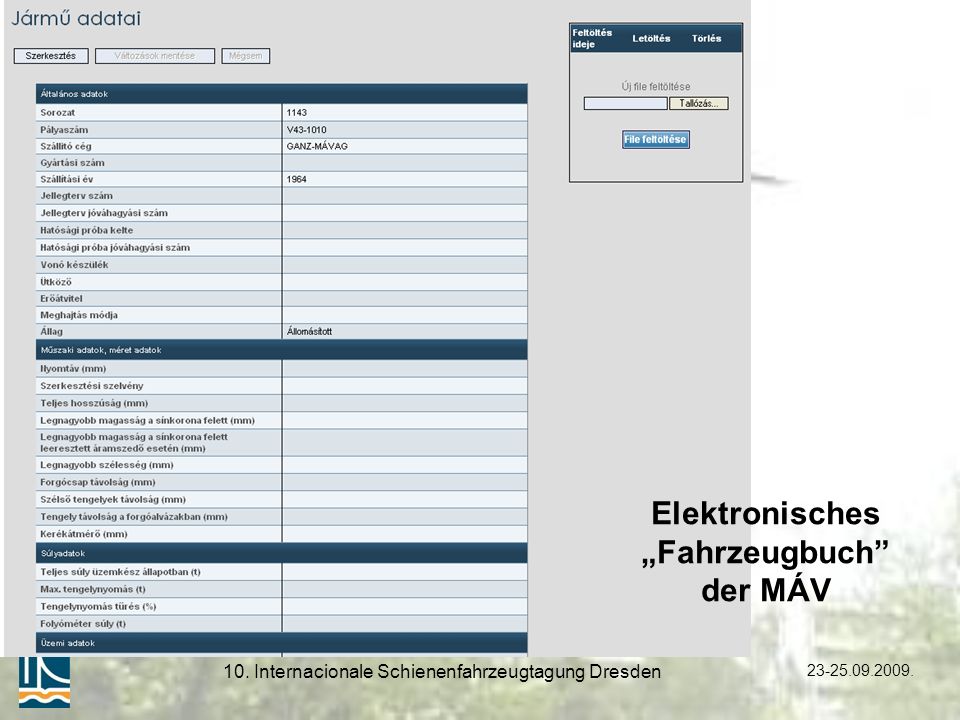Click the greyed Változások mentése button
960x720 pixels.
[x=155, y=56]
